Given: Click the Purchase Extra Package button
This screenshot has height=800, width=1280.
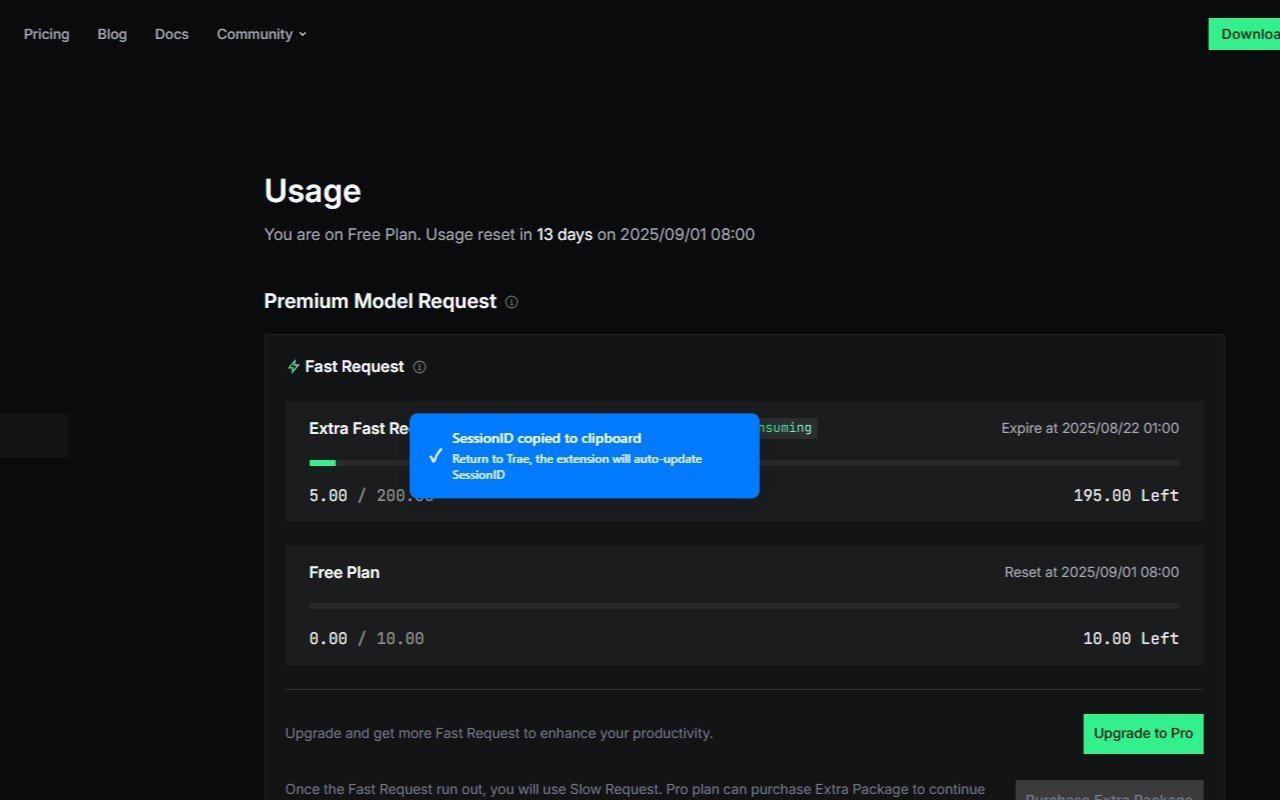Looking at the screenshot, I should [1109, 792].
